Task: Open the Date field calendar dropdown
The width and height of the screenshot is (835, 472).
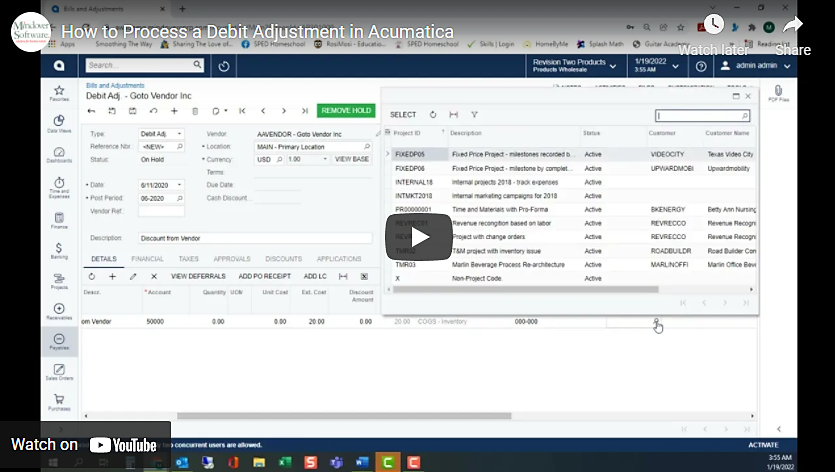Action: (179, 185)
